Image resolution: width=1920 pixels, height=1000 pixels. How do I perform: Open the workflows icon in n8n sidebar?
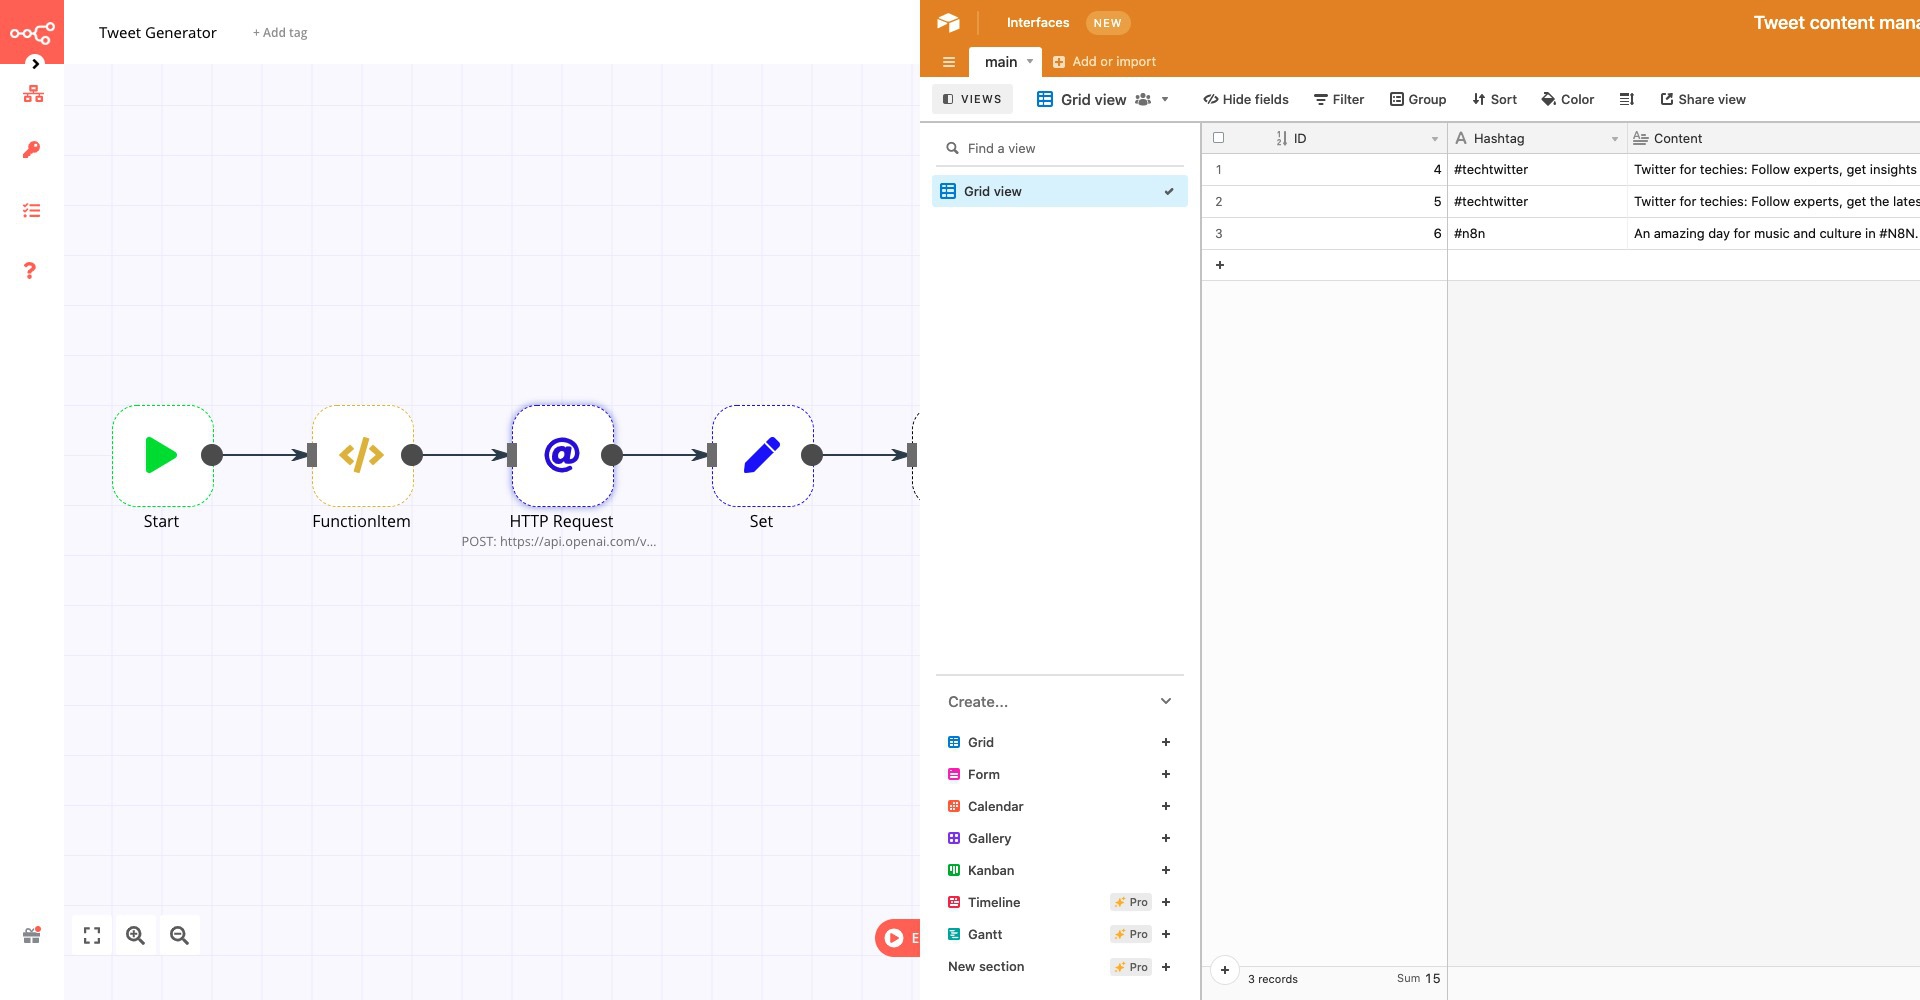pyautogui.click(x=33, y=94)
